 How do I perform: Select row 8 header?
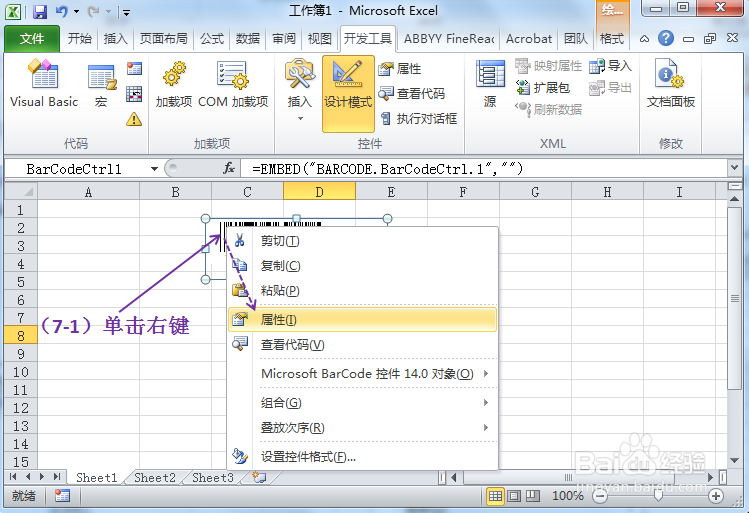point(21,336)
